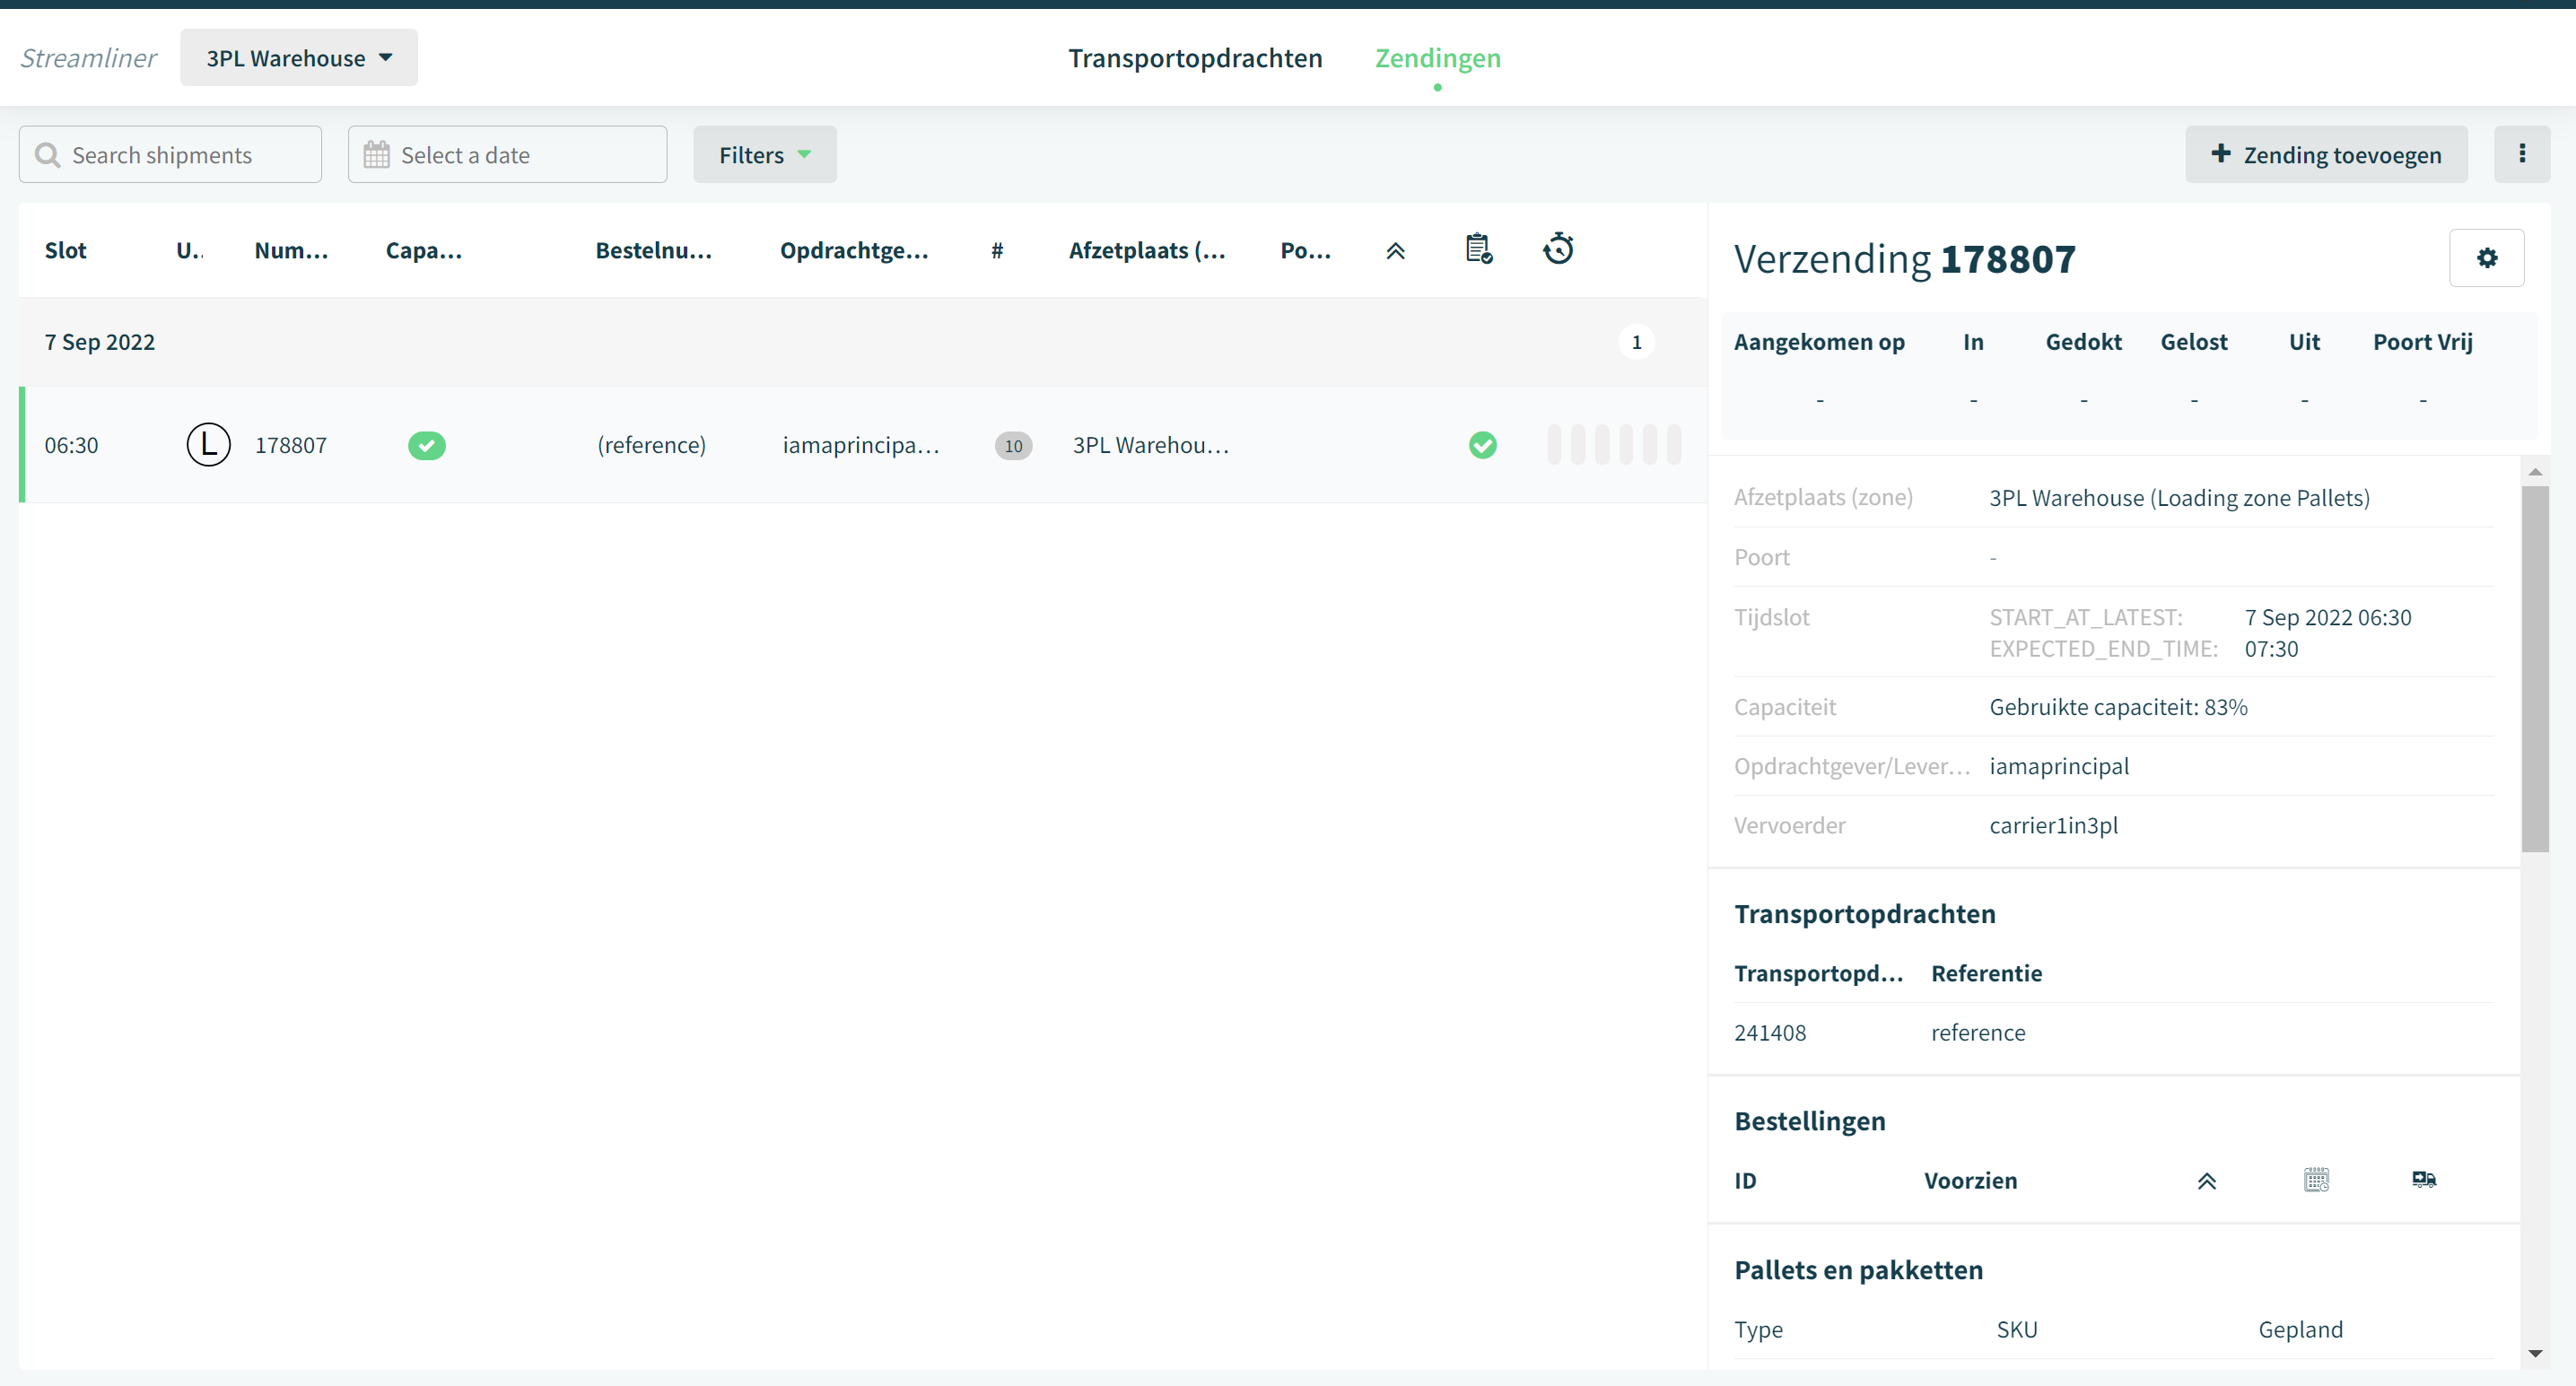Click the double chevron icon in Bestellingen
This screenshot has width=2576, height=1386.
[2206, 1181]
